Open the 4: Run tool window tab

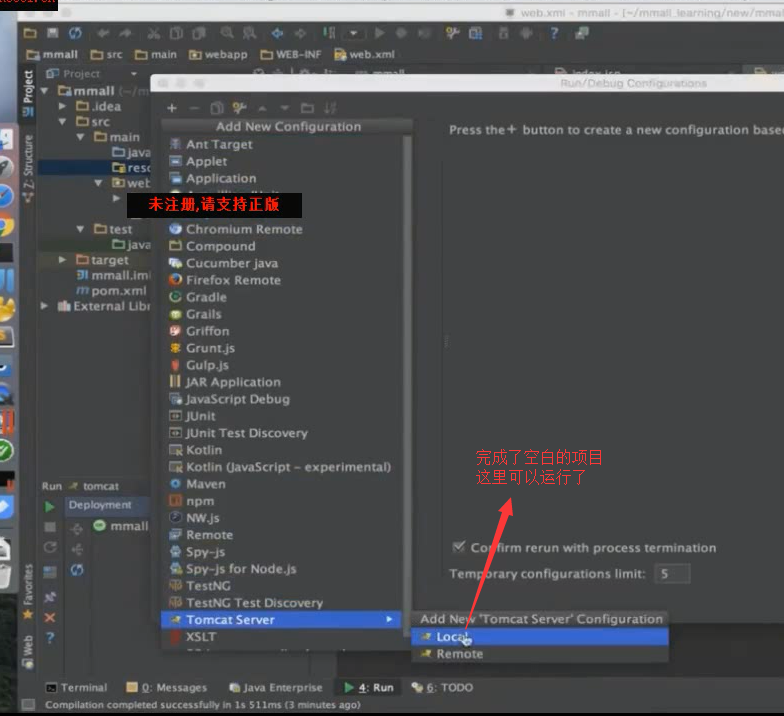369,688
